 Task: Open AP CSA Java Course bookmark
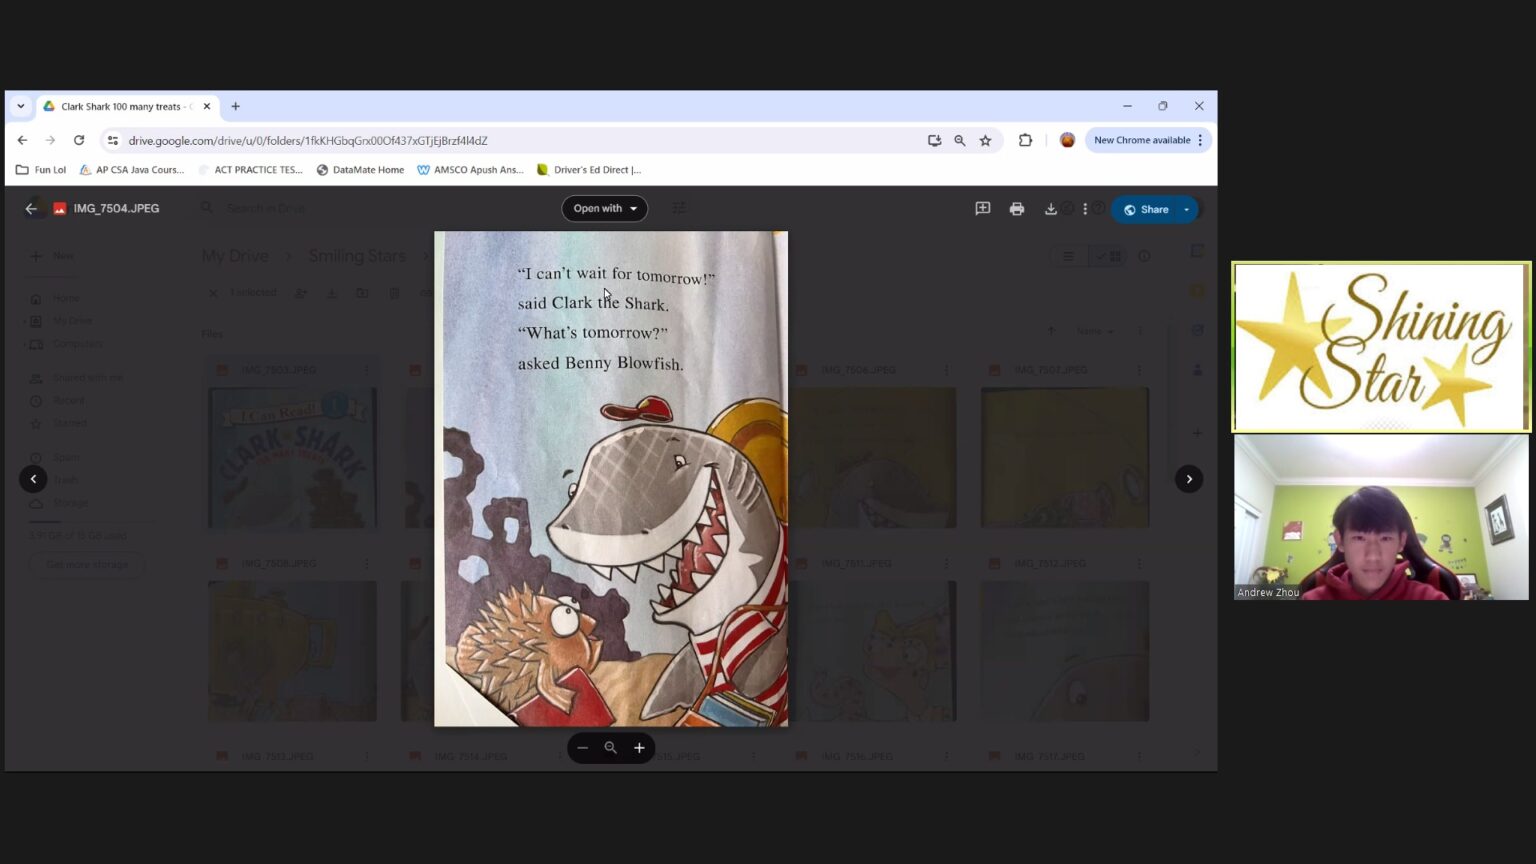click(132, 170)
